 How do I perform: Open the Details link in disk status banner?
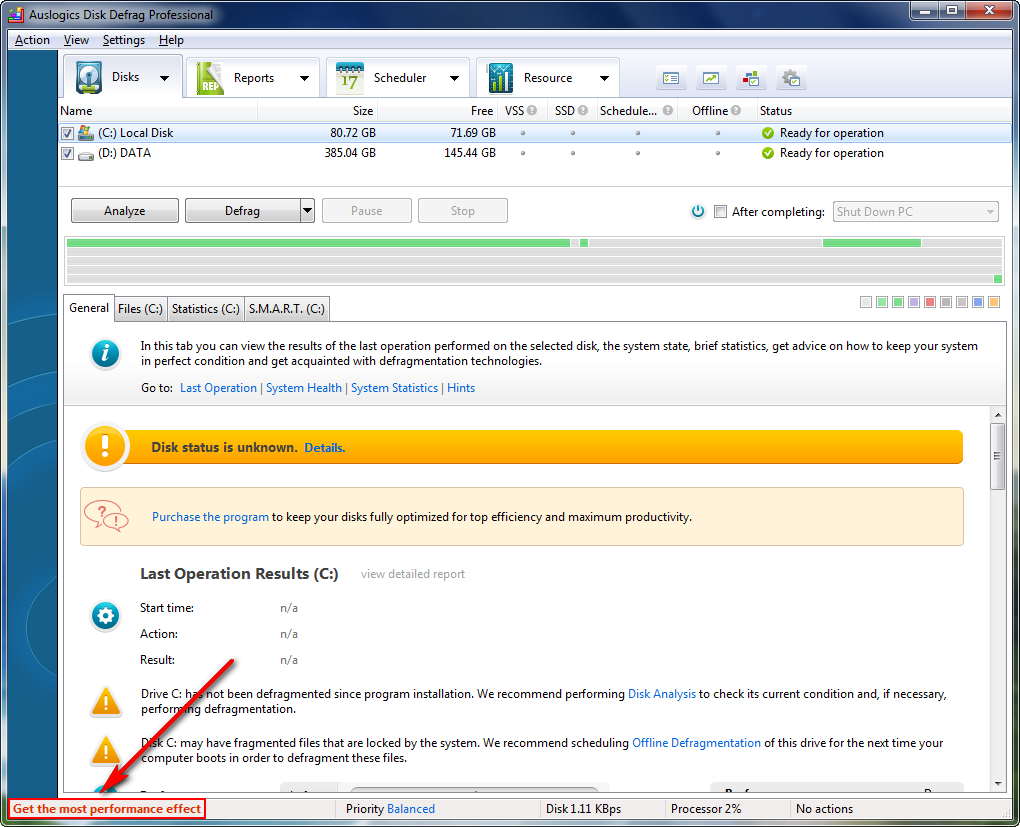tap(325, 448)
